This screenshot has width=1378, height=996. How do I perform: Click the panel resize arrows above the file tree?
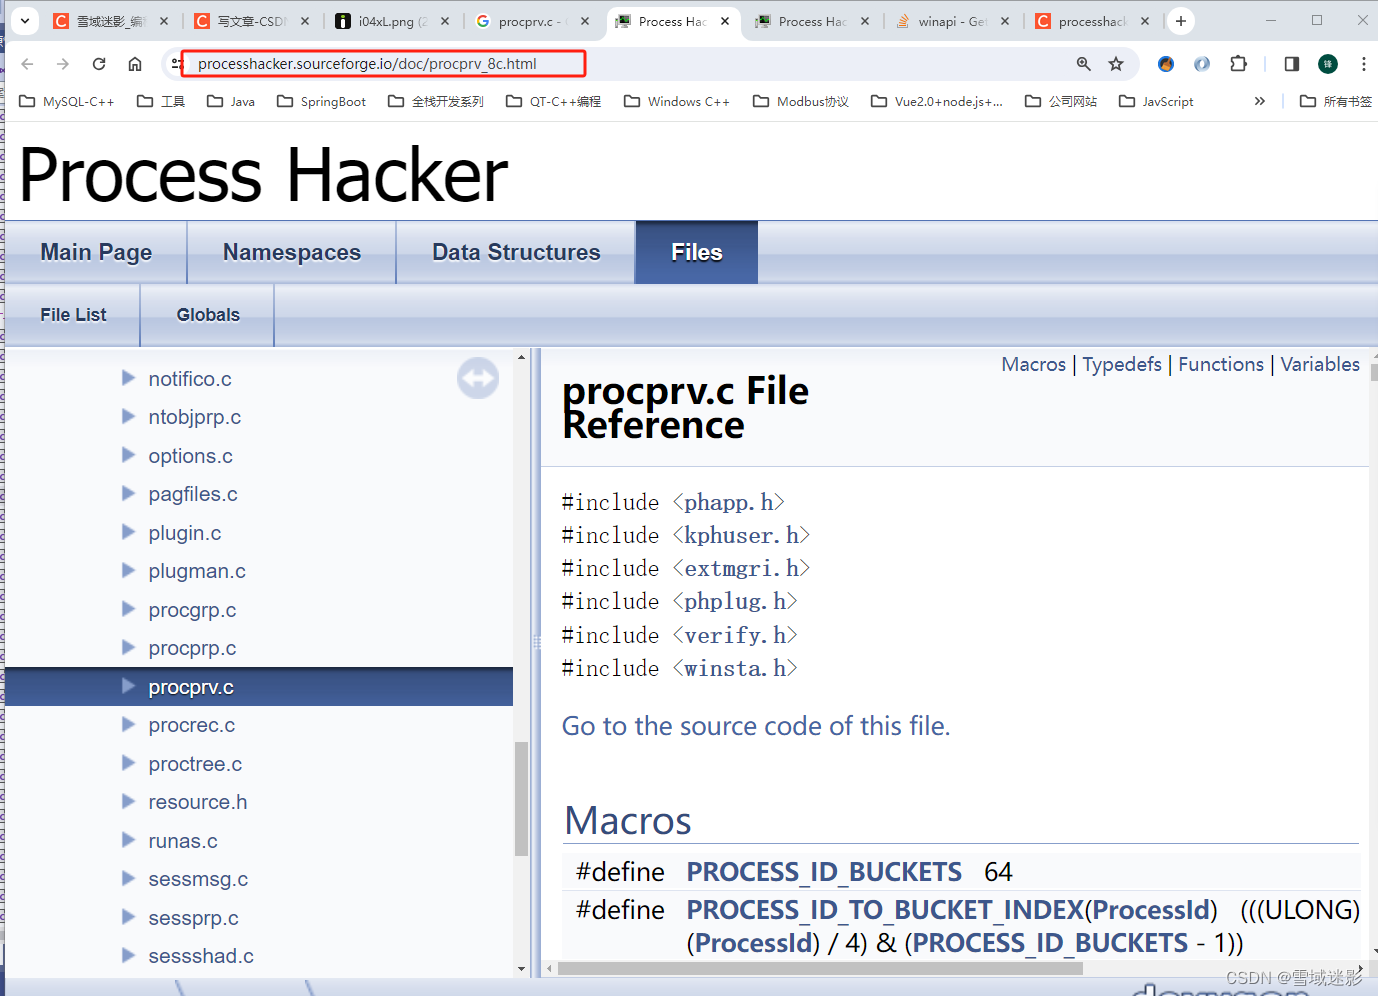coord(478,378)
